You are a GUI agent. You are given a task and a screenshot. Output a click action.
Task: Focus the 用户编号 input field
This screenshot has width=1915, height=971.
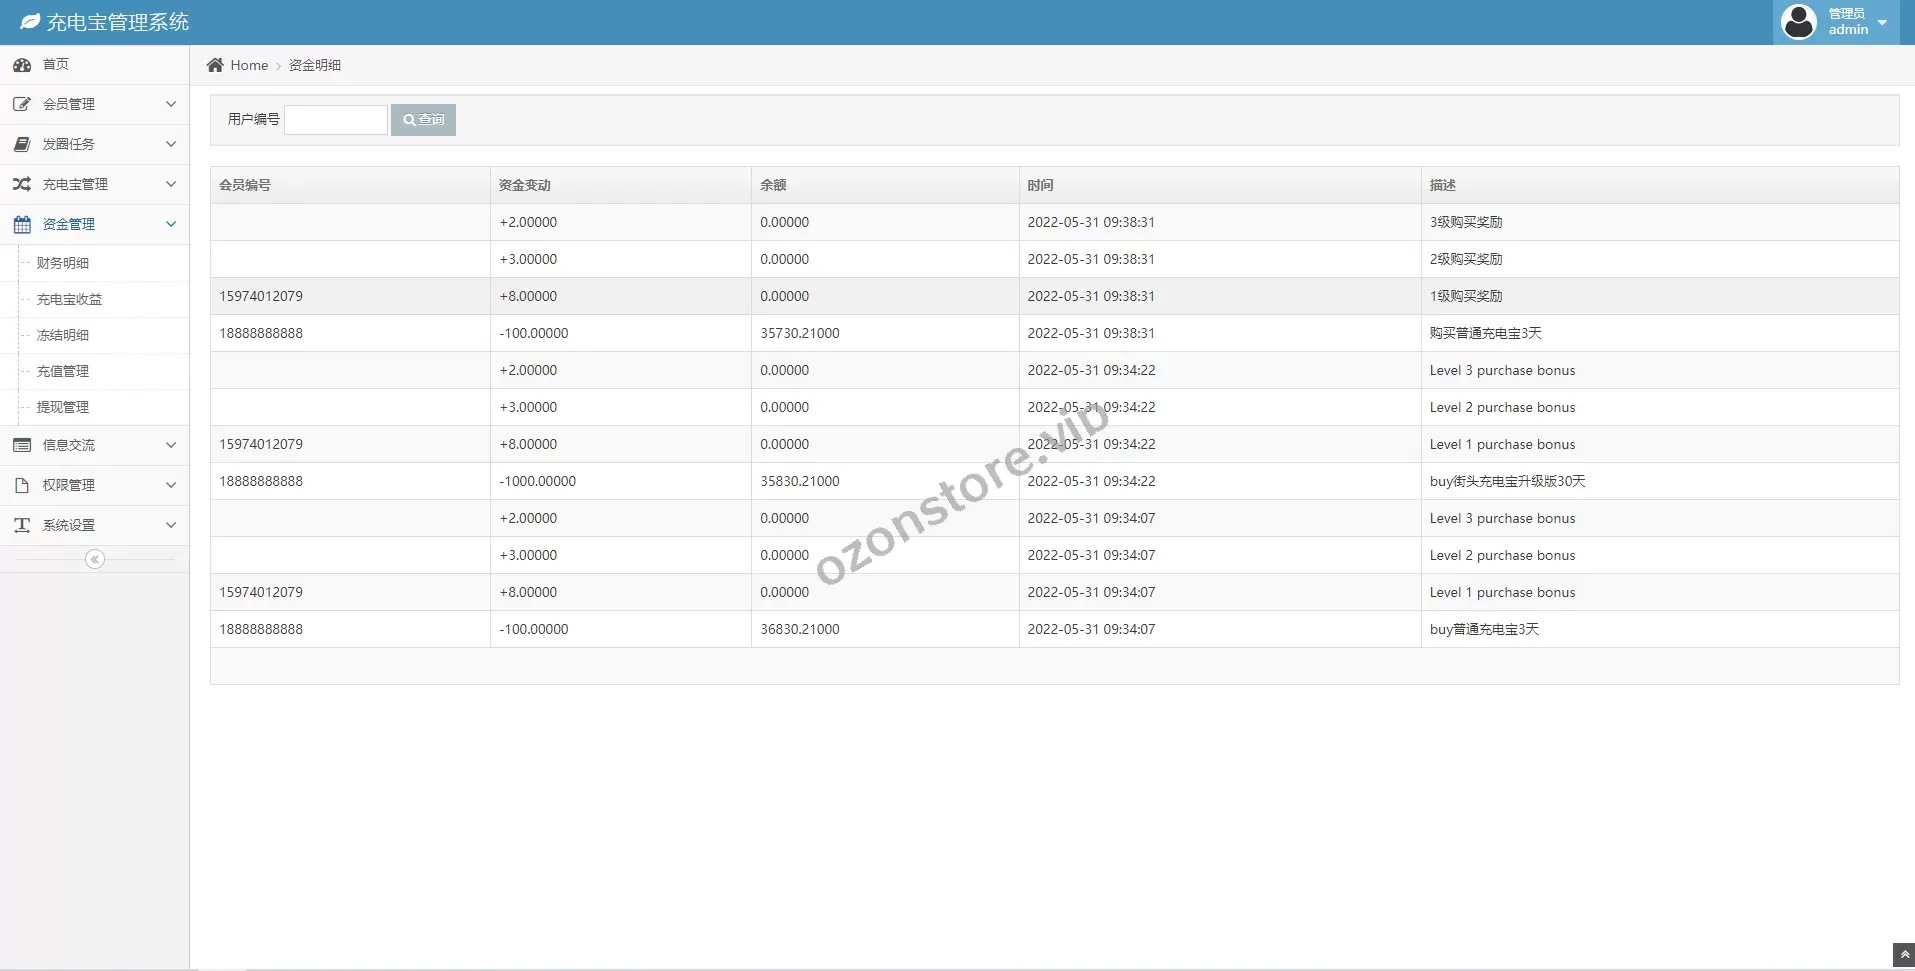click(x=336, y=120)
